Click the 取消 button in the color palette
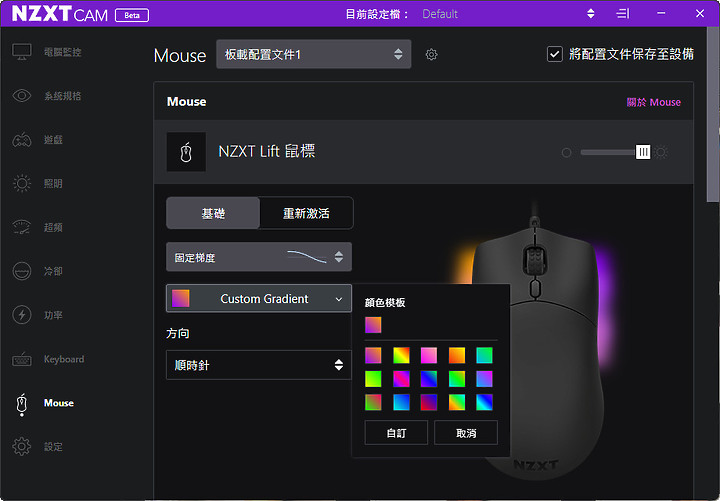The width and height of the screenshot is (720, 501). (466, 433)
